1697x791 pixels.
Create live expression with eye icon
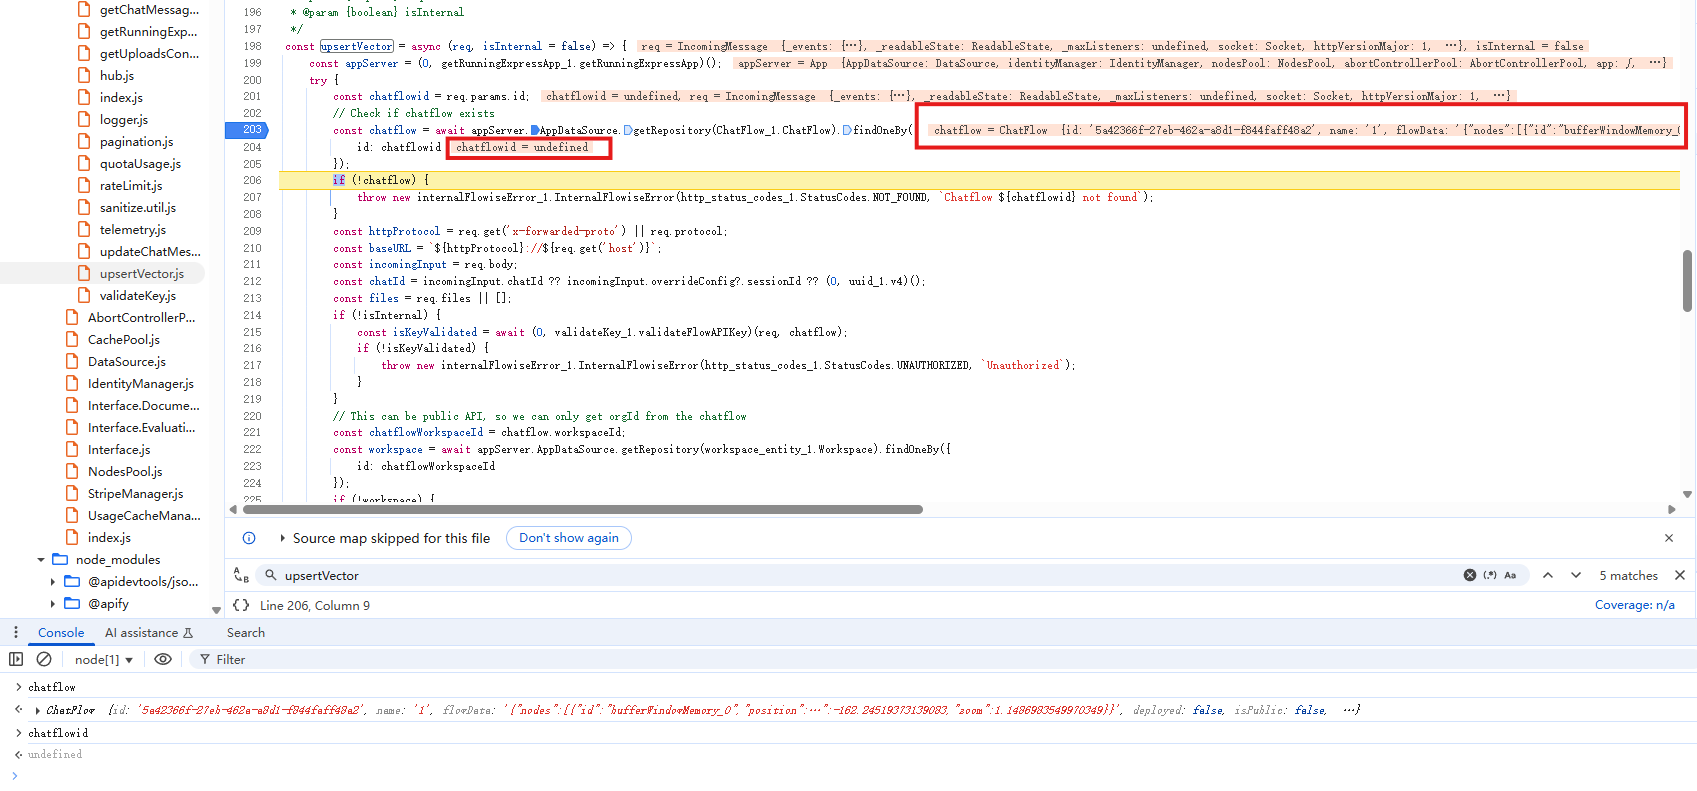tap(163, 659)
